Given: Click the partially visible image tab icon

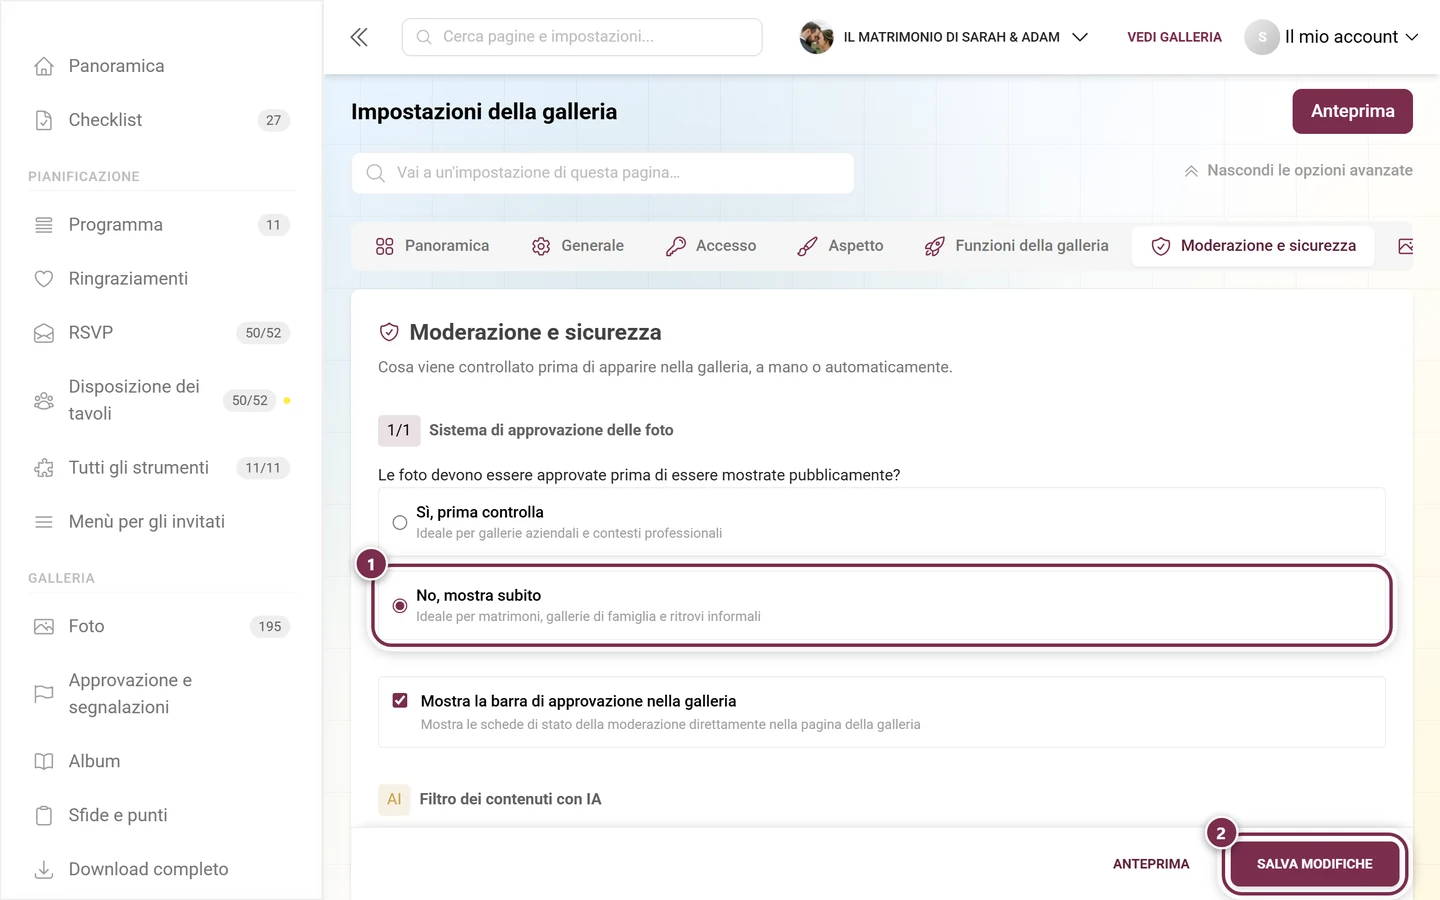Looking at the screenshot, I should pos(1405,246).
